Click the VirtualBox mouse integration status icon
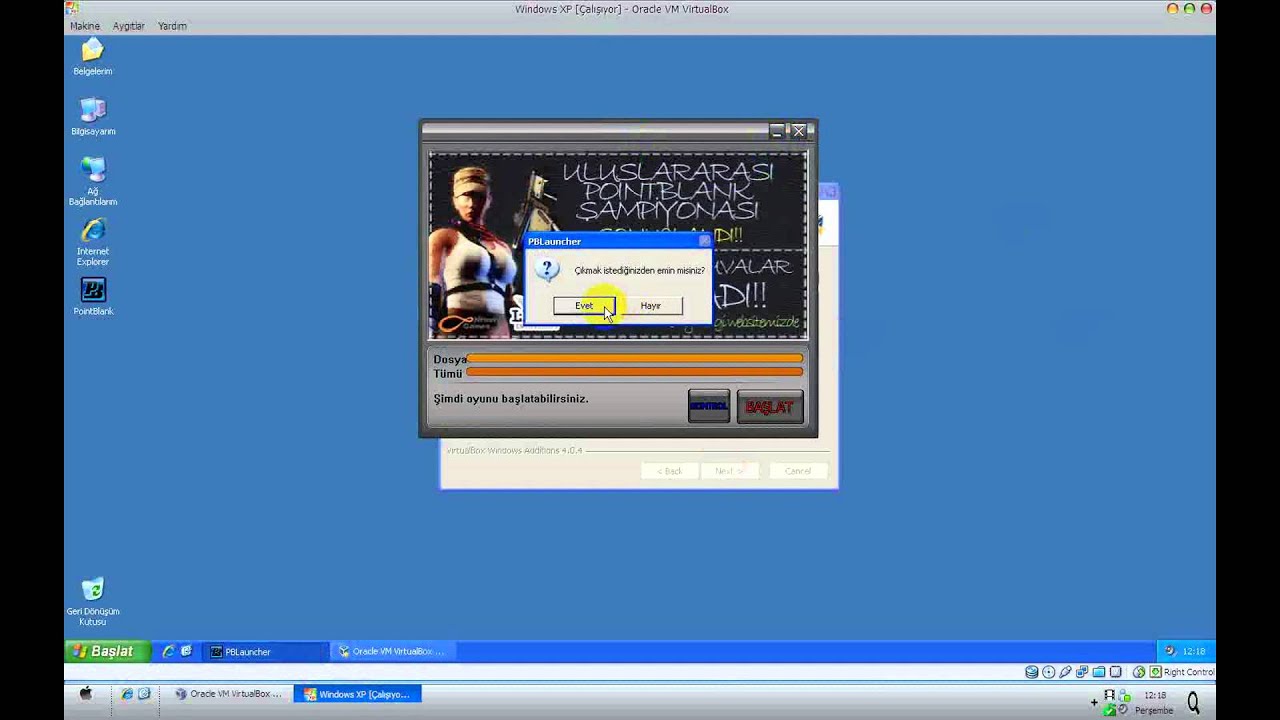1280x720 pixels. pos(1139,672)
